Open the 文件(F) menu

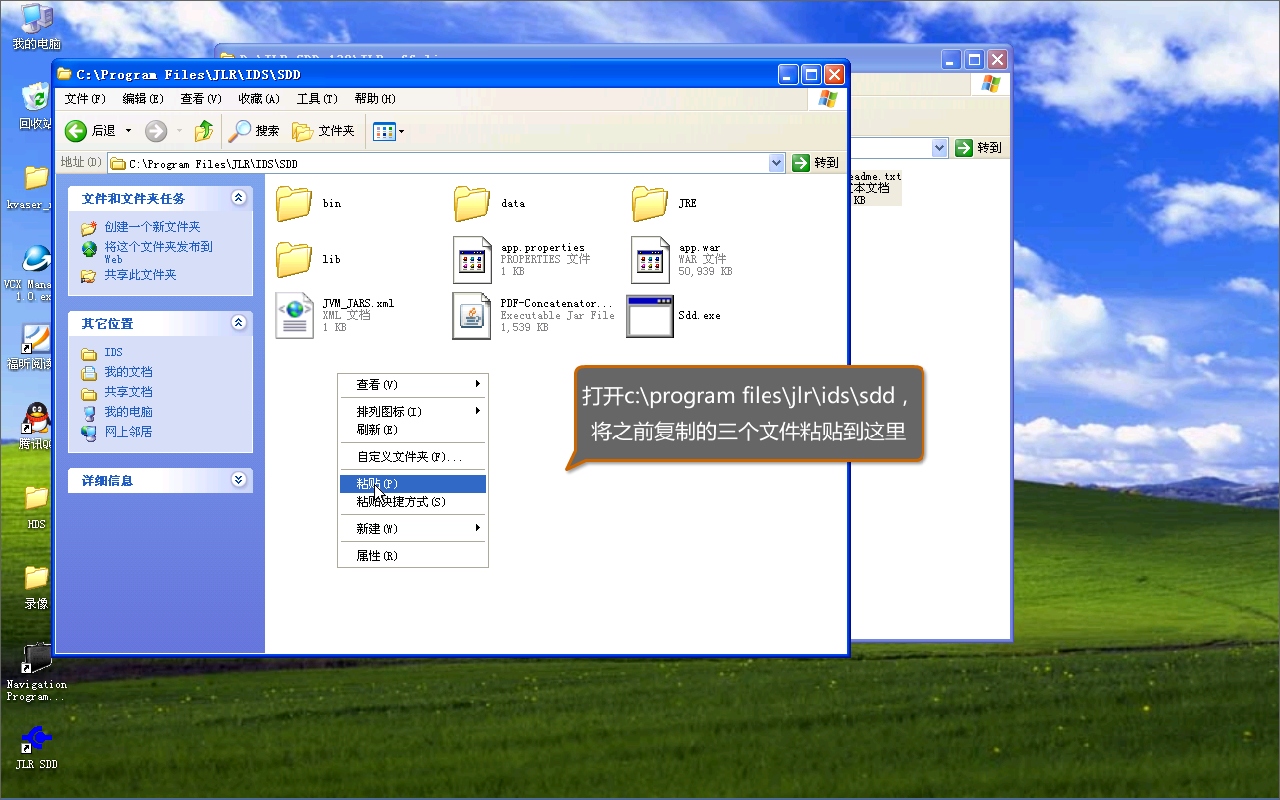point(85,99)
